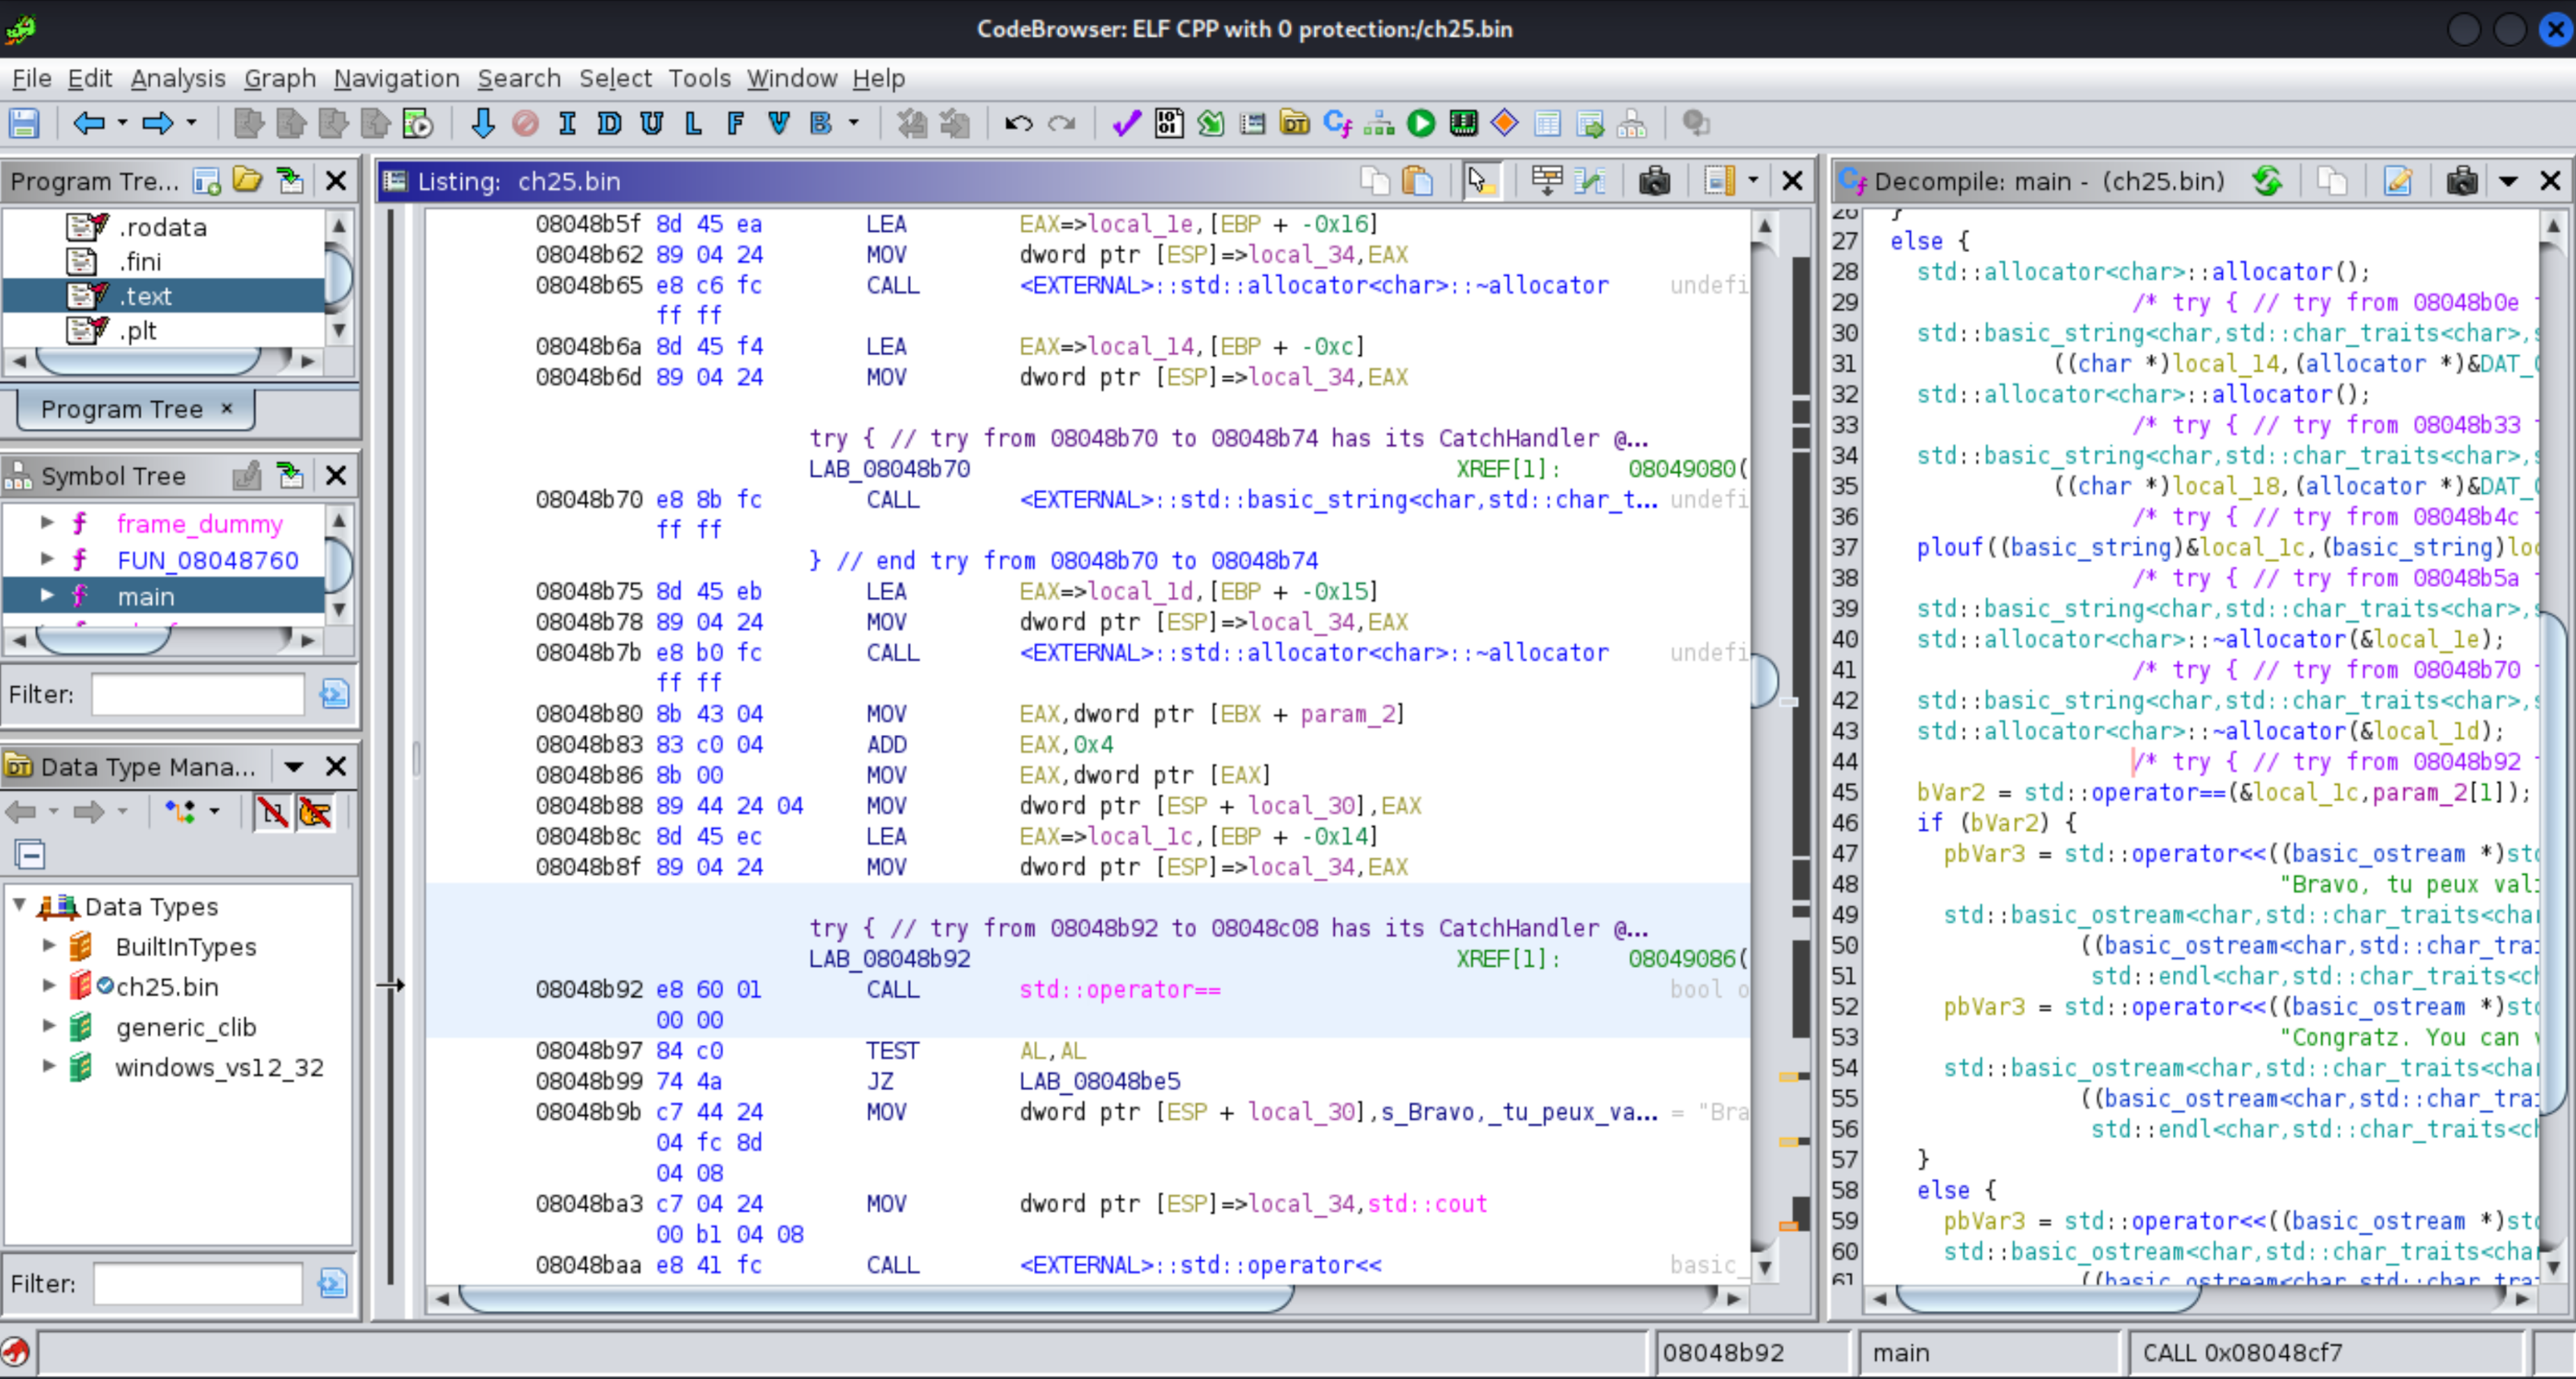Click the Next Bookmark (B) toolbar icon
The image size is (2576, 1379).
[x=821, y=123]
